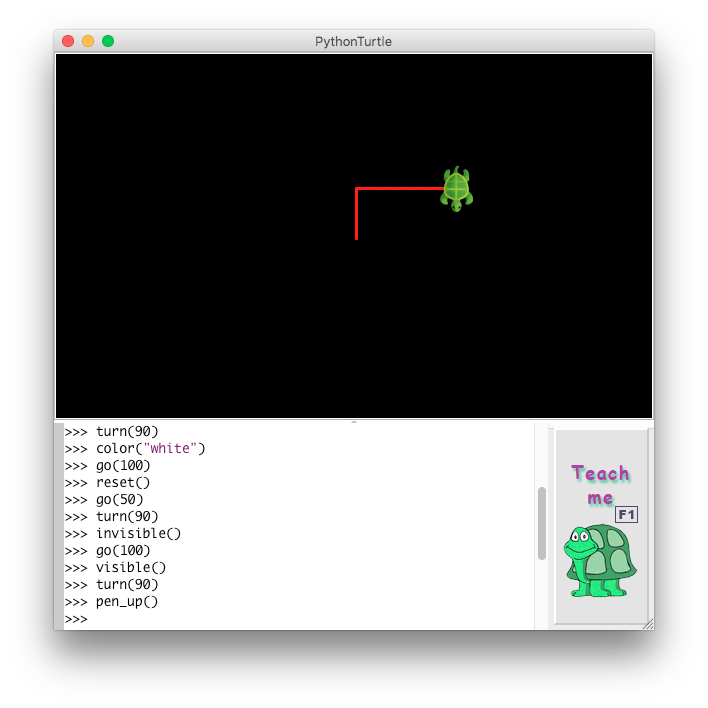Minimize the window with the yellow button
This screenshot has height=708, width=708.
pyautogui.click(x=88, y=41)
